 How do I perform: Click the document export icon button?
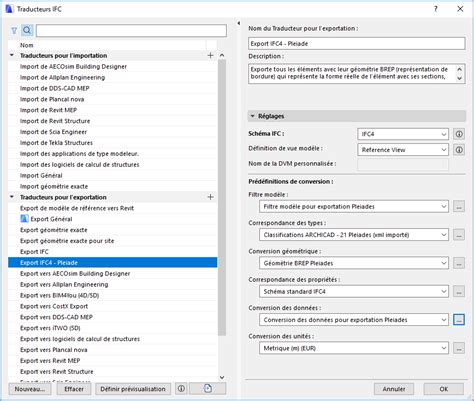[208, 389]
